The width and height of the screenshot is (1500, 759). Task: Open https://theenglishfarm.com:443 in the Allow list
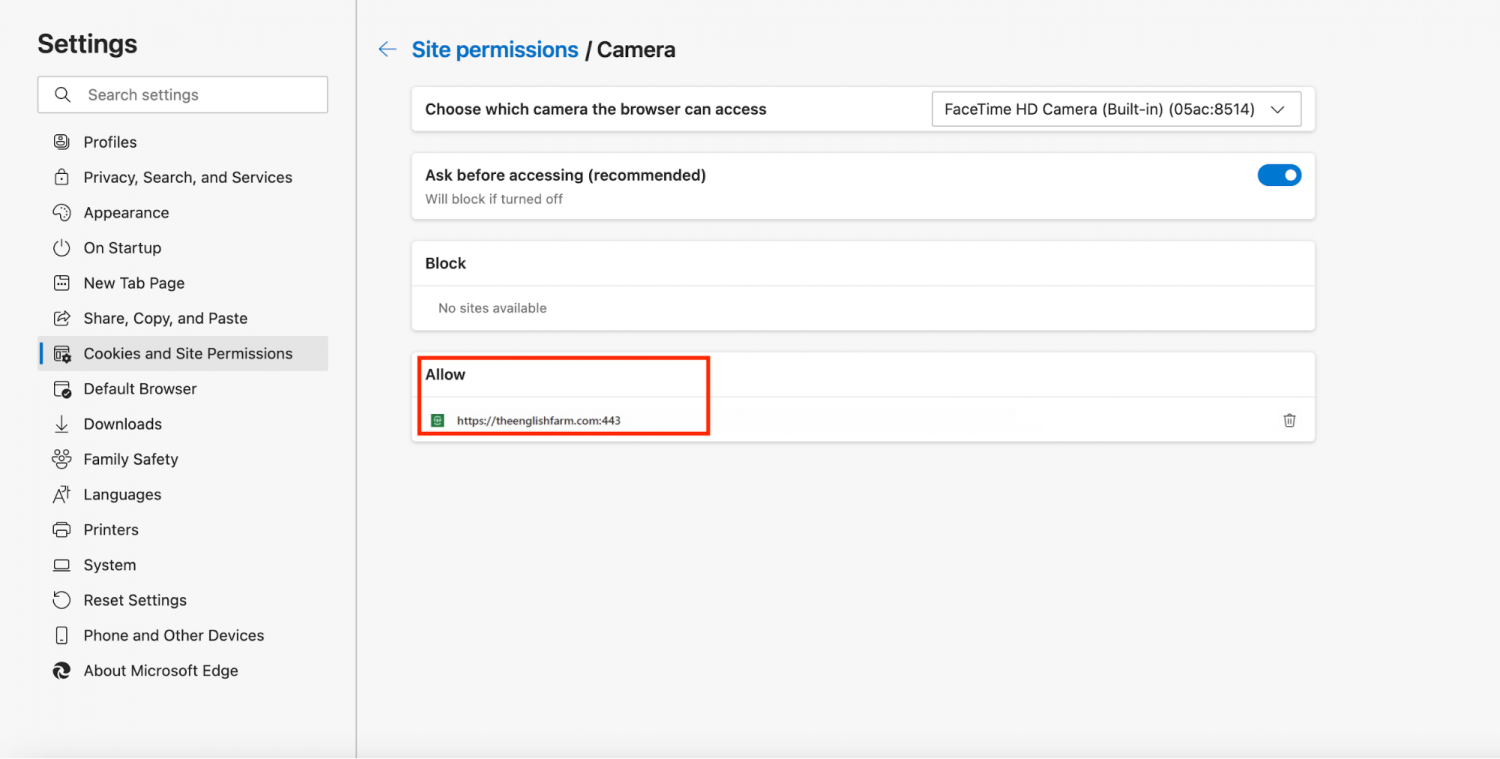pos(537,420)
